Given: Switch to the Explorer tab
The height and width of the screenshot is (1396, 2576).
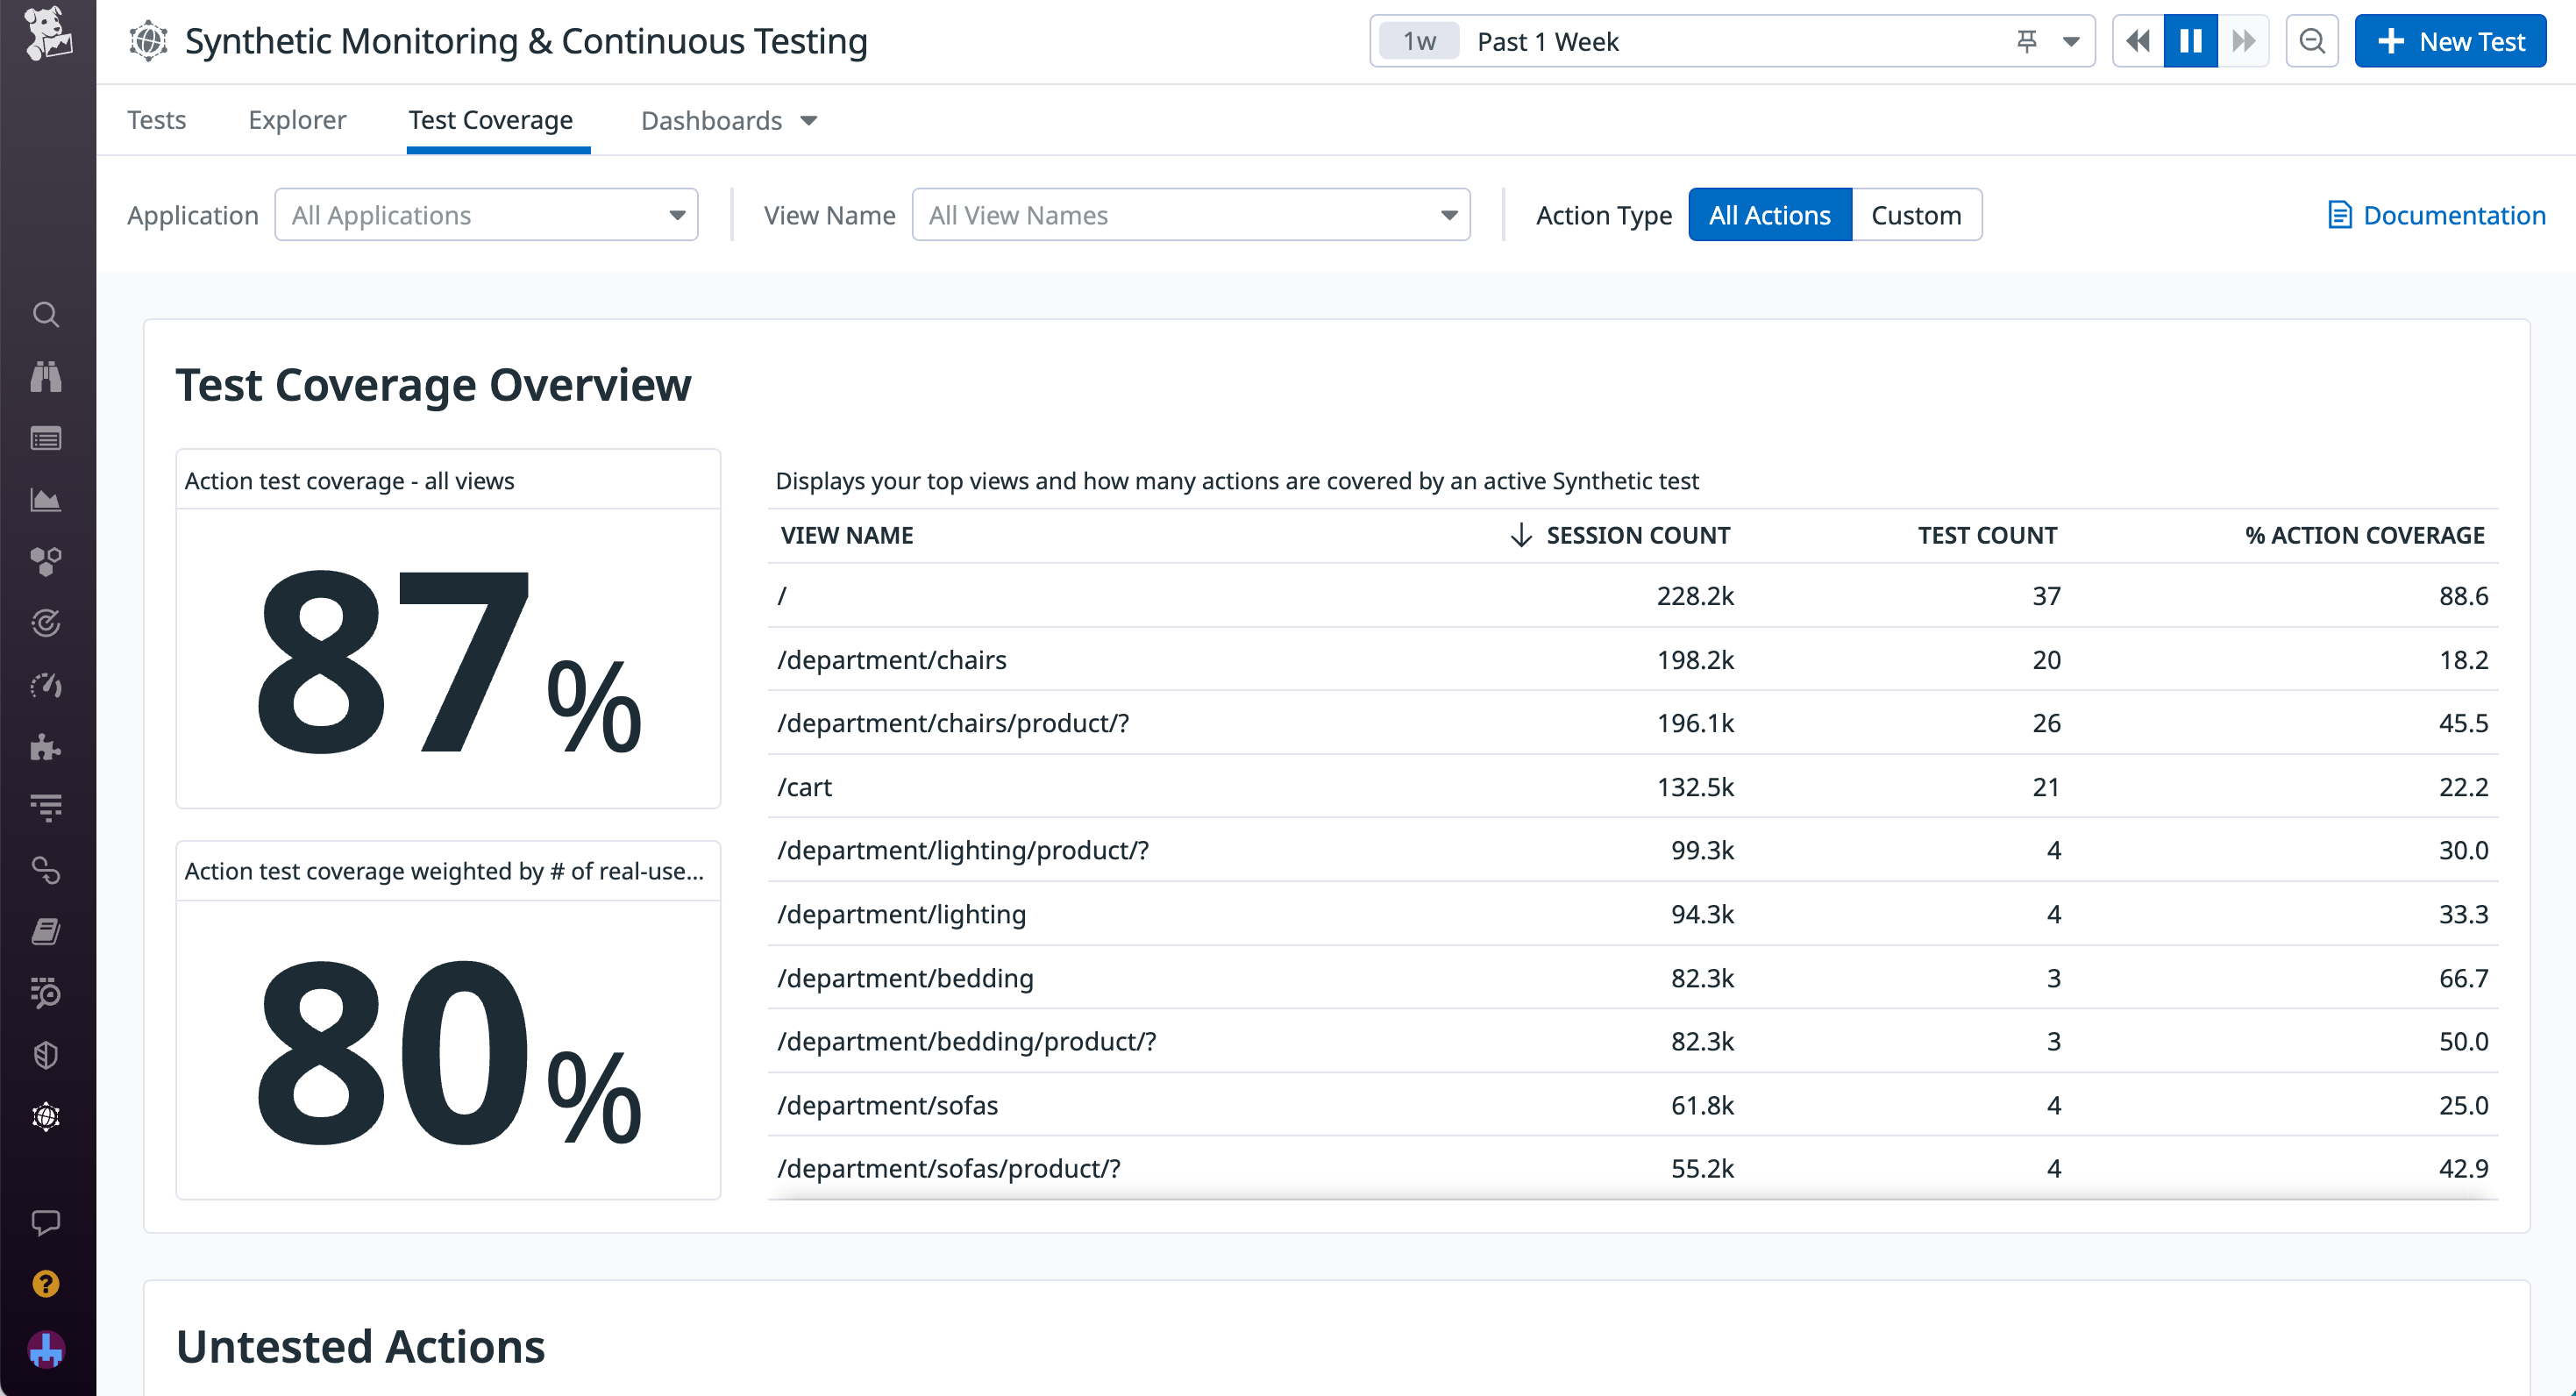Looking at the screenshot, I should [x=297, y=120].
